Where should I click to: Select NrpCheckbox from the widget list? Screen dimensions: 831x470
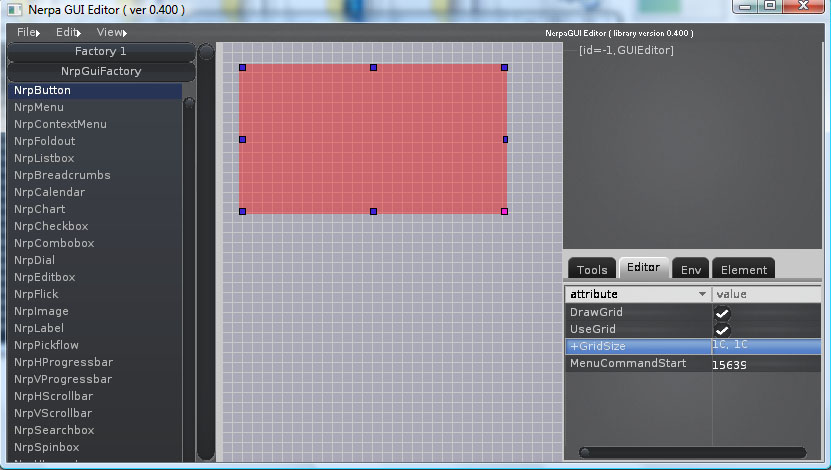click(x=51, y=226)
